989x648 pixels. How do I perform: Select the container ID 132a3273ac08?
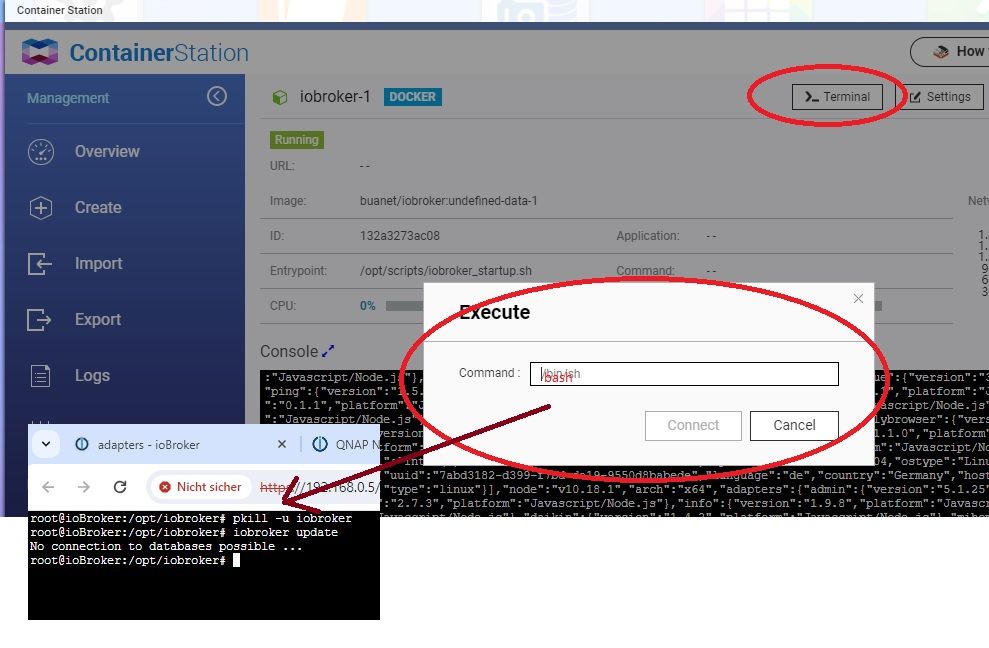(400, 235)
